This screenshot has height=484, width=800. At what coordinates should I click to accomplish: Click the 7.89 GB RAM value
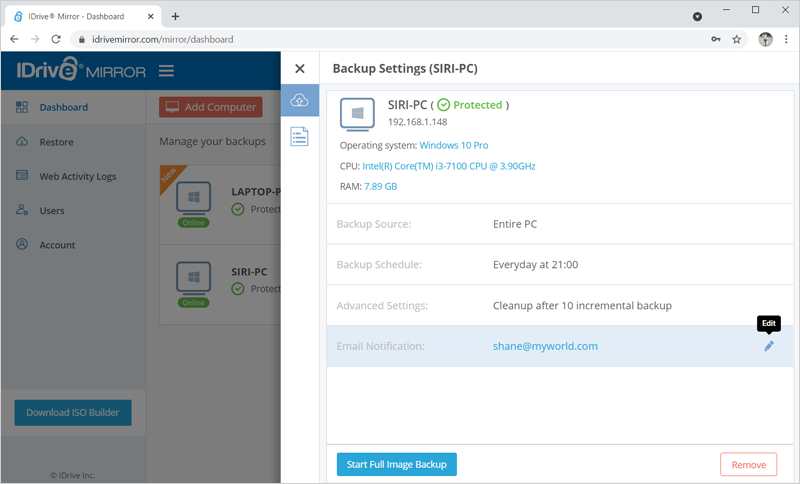tap(380, 187)
